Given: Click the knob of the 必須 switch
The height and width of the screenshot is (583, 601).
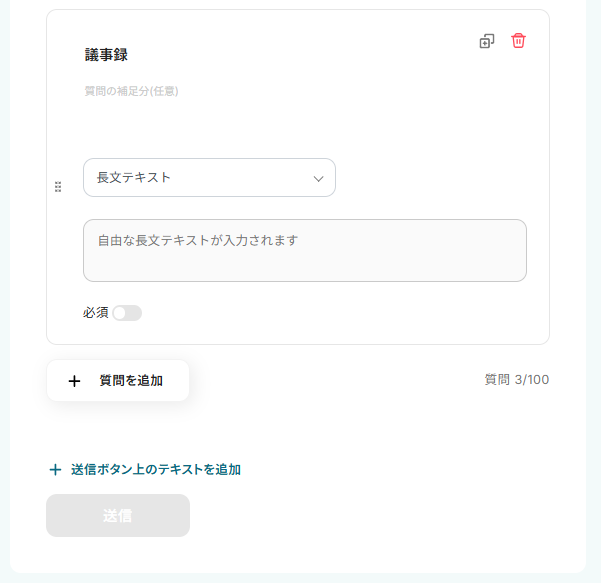Looking at the screenshot, I should point(120,313).
